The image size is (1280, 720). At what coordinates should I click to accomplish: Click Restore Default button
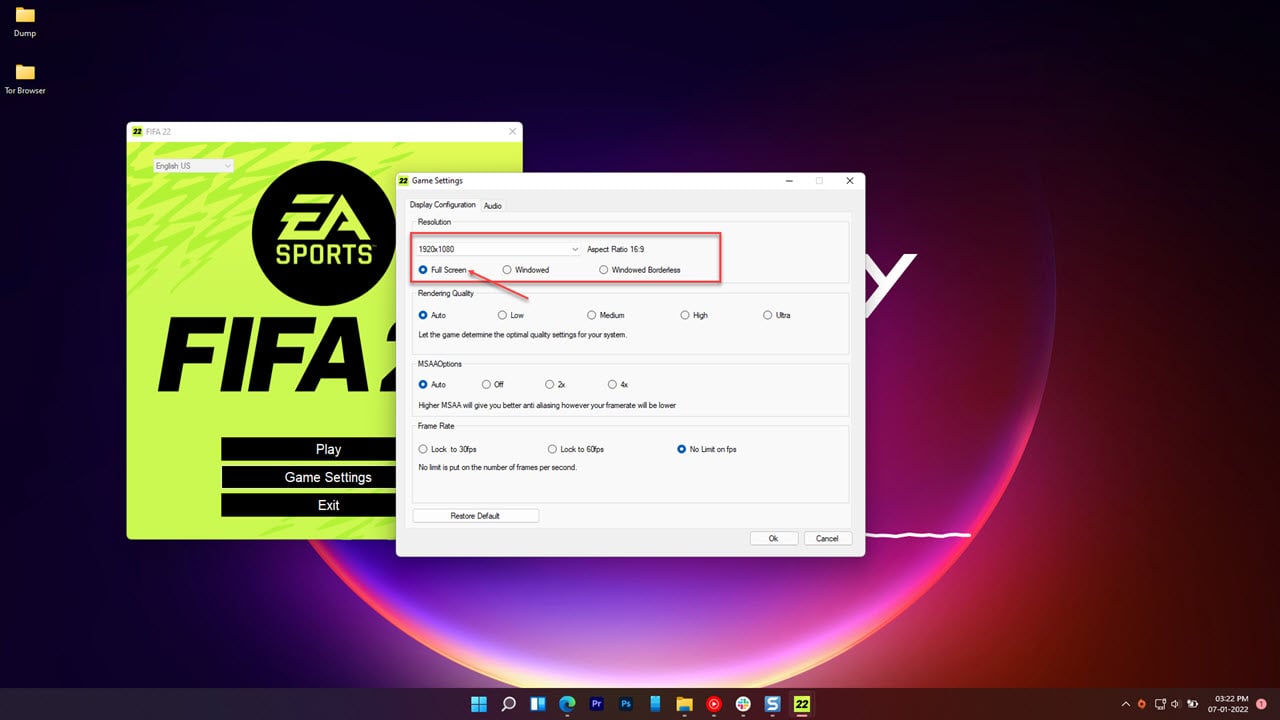coord(476,516)
